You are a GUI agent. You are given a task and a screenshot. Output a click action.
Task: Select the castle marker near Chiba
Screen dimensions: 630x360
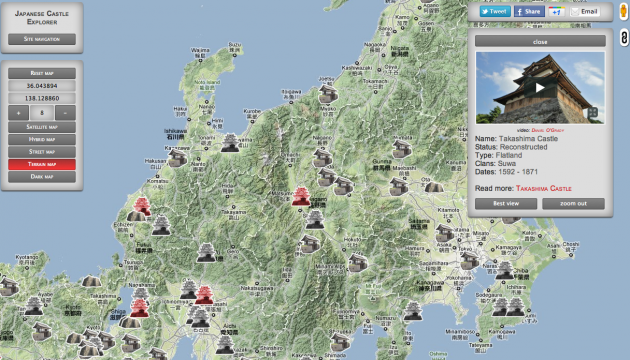tap(505, 270)
